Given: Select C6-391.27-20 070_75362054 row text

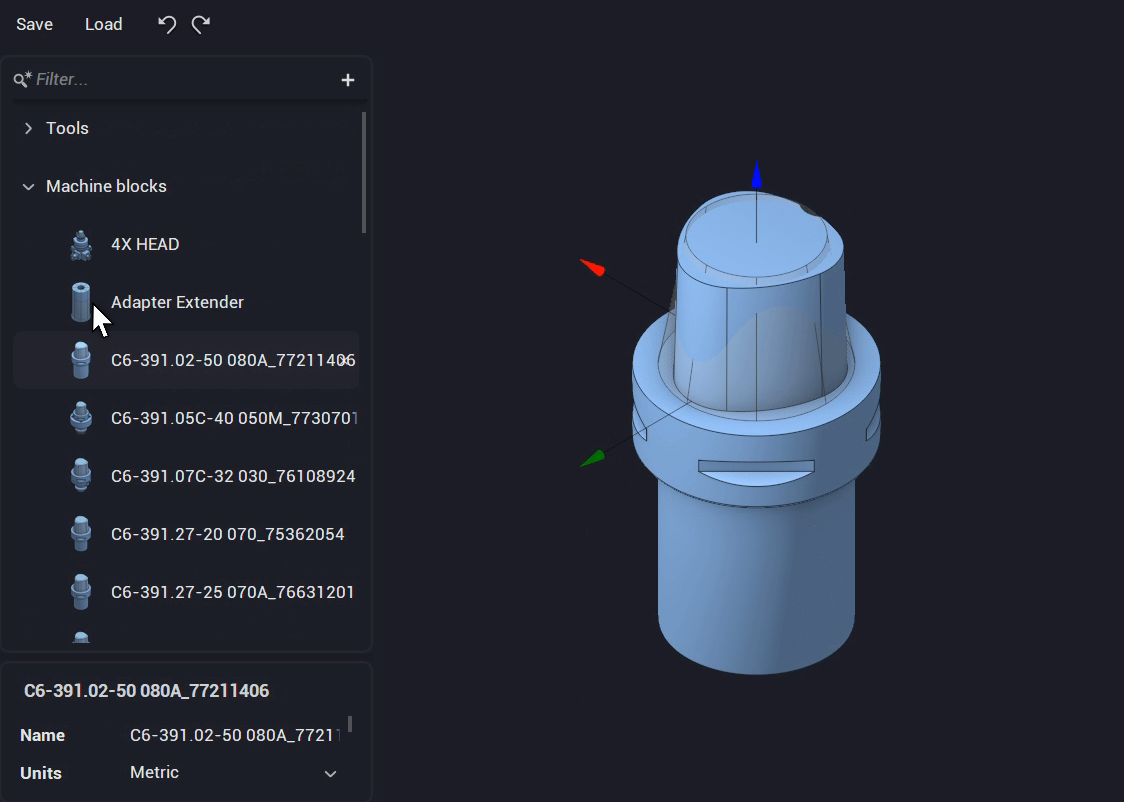Looking at the screenshot, I should (x=227, y=535).
